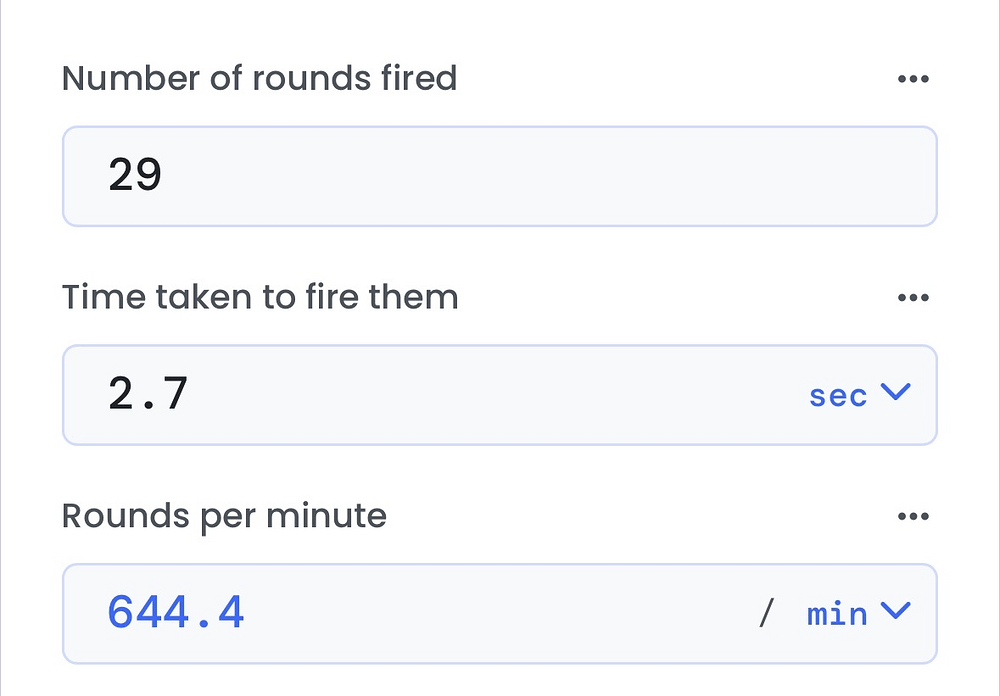
Task: Focus the Number of rounds fired input
Action: [x=500, y=176]
